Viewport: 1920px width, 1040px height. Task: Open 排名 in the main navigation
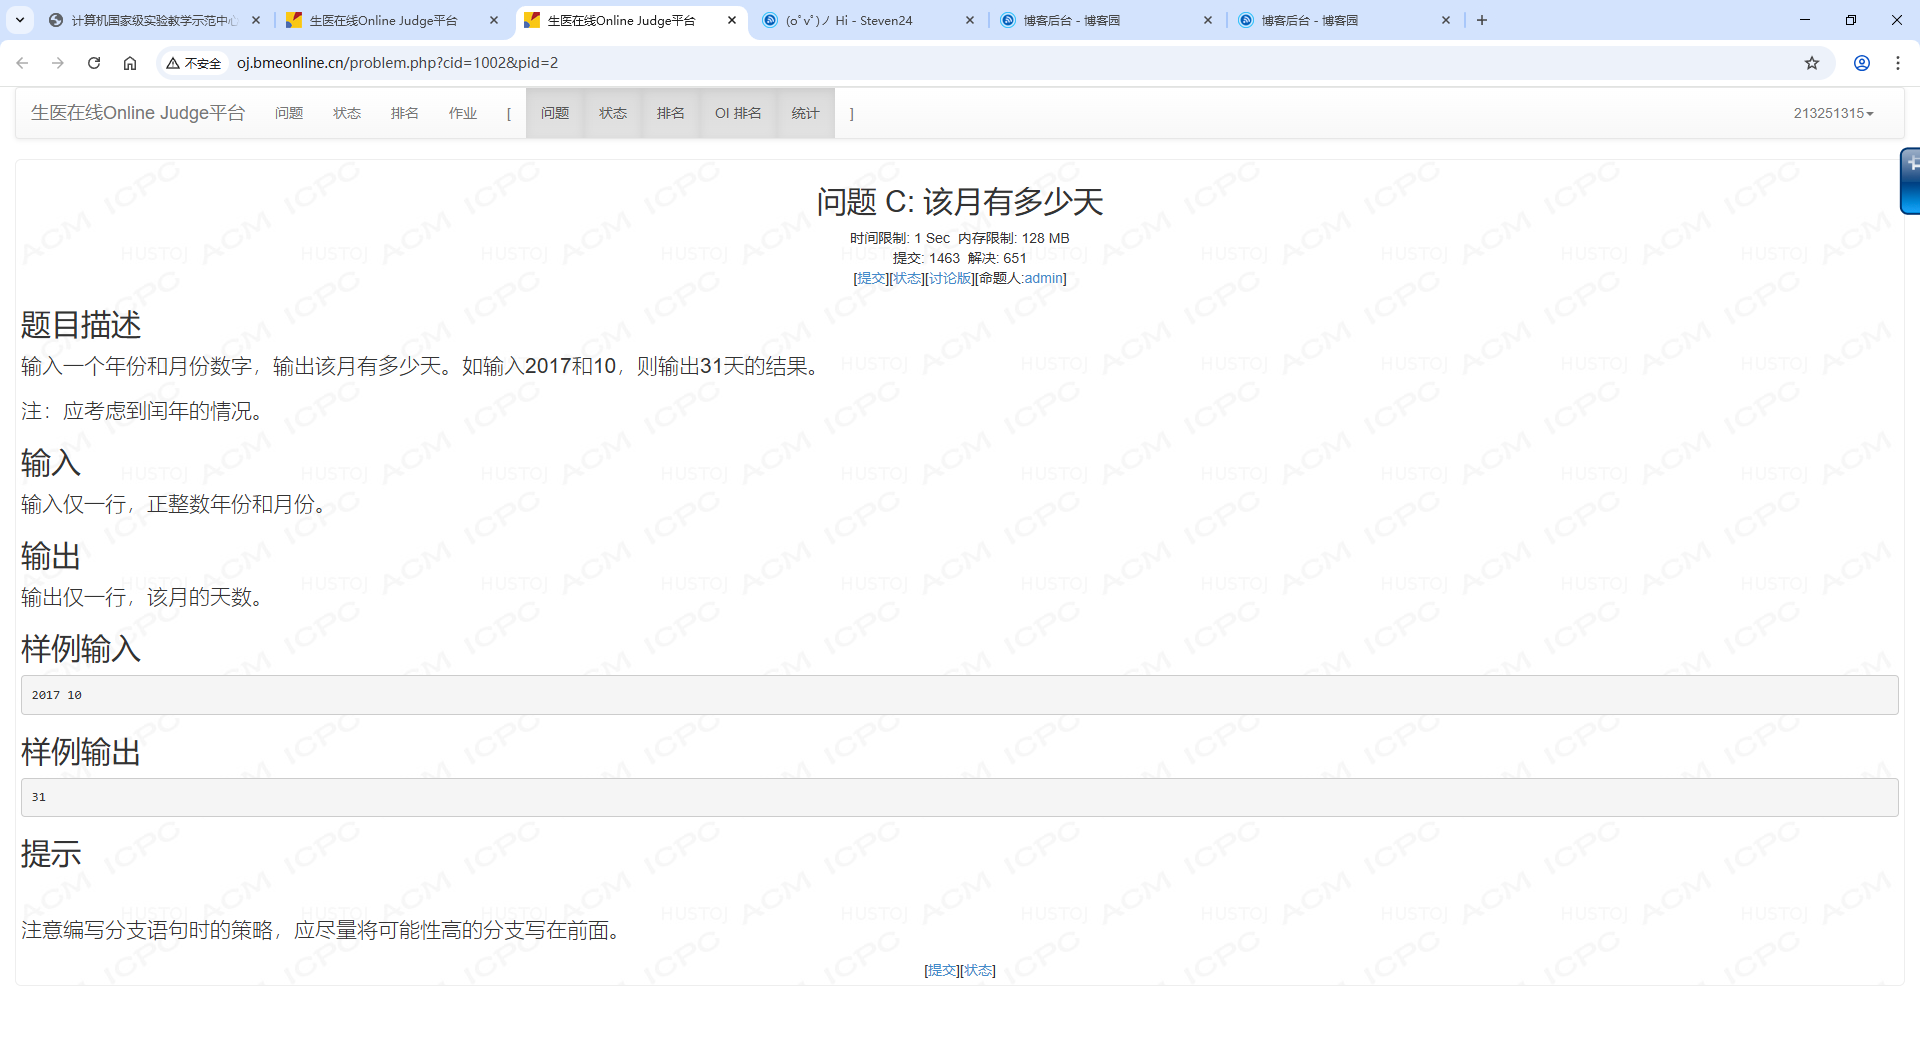point(405,113)
